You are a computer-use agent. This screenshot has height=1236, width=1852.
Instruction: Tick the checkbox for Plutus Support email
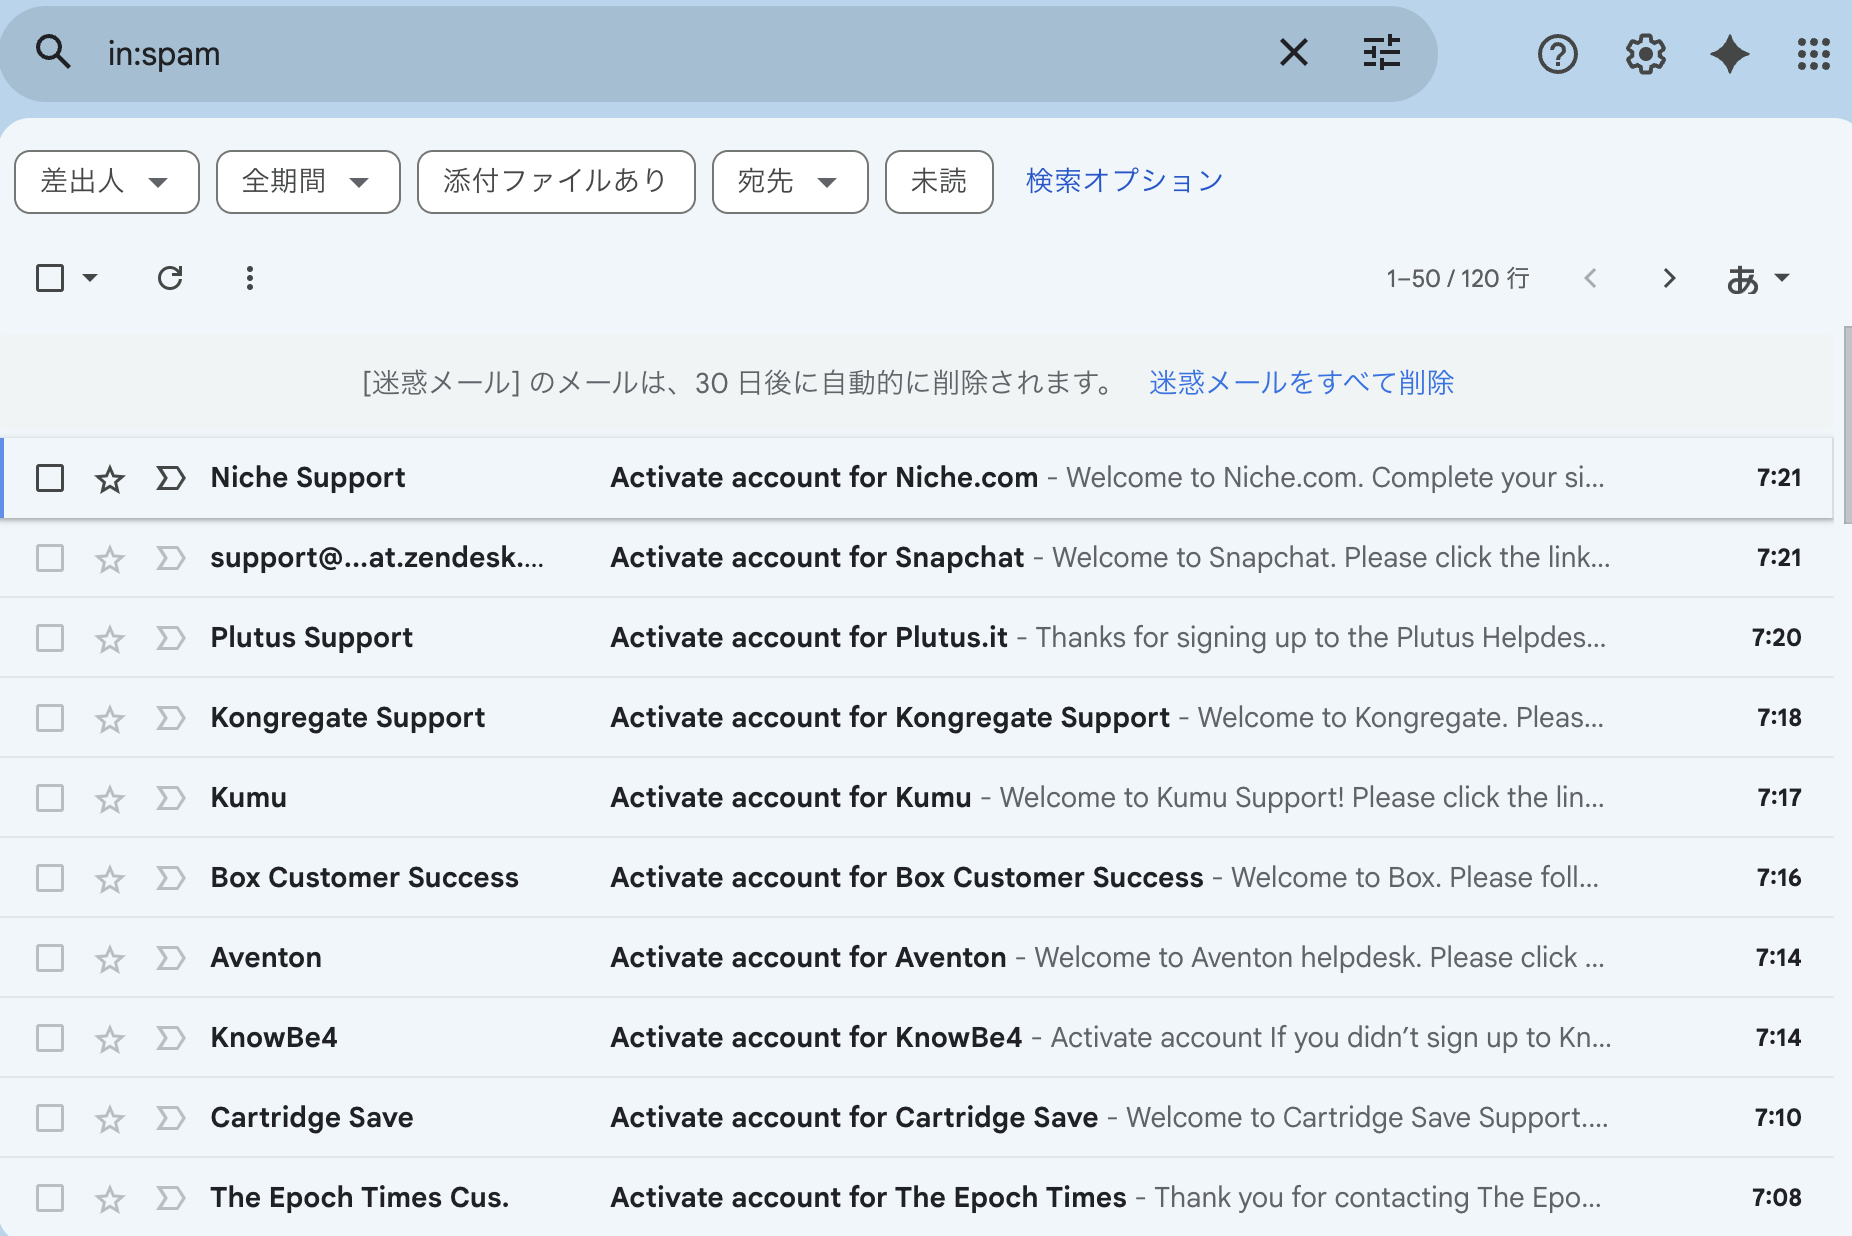[x=50, y=638]
